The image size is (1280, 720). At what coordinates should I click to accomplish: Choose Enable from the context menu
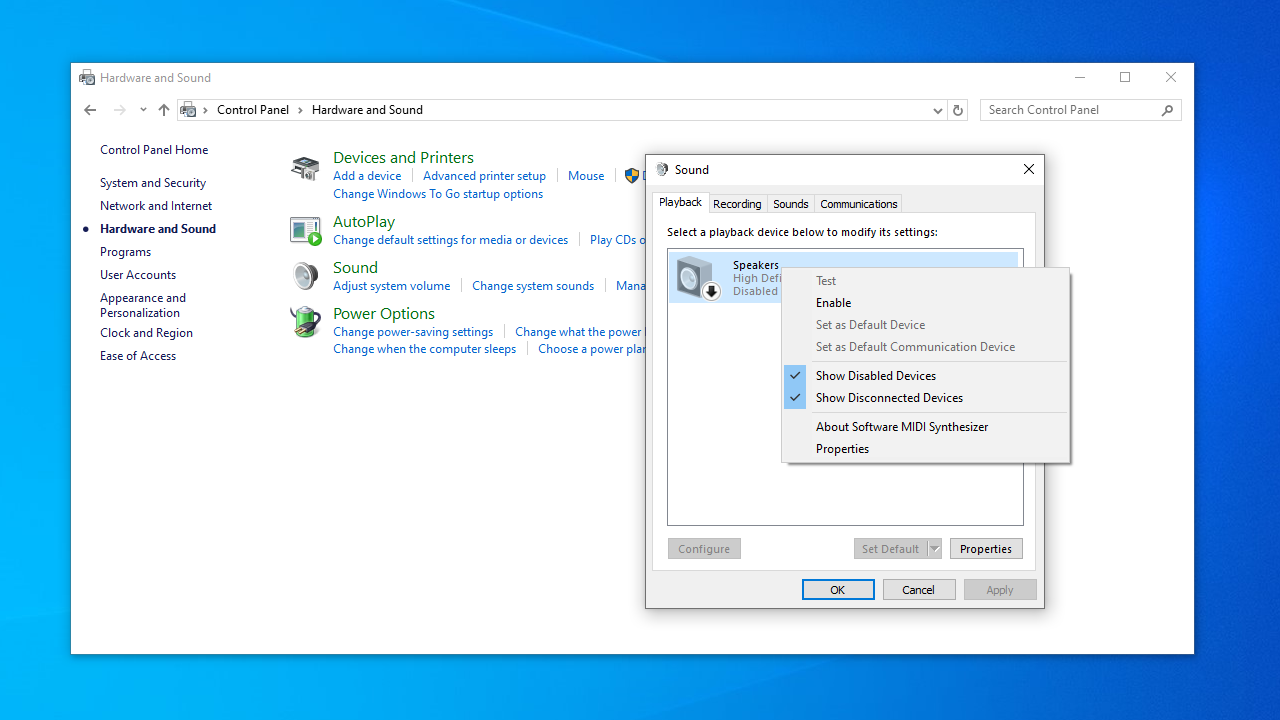[x=833, y=303]
